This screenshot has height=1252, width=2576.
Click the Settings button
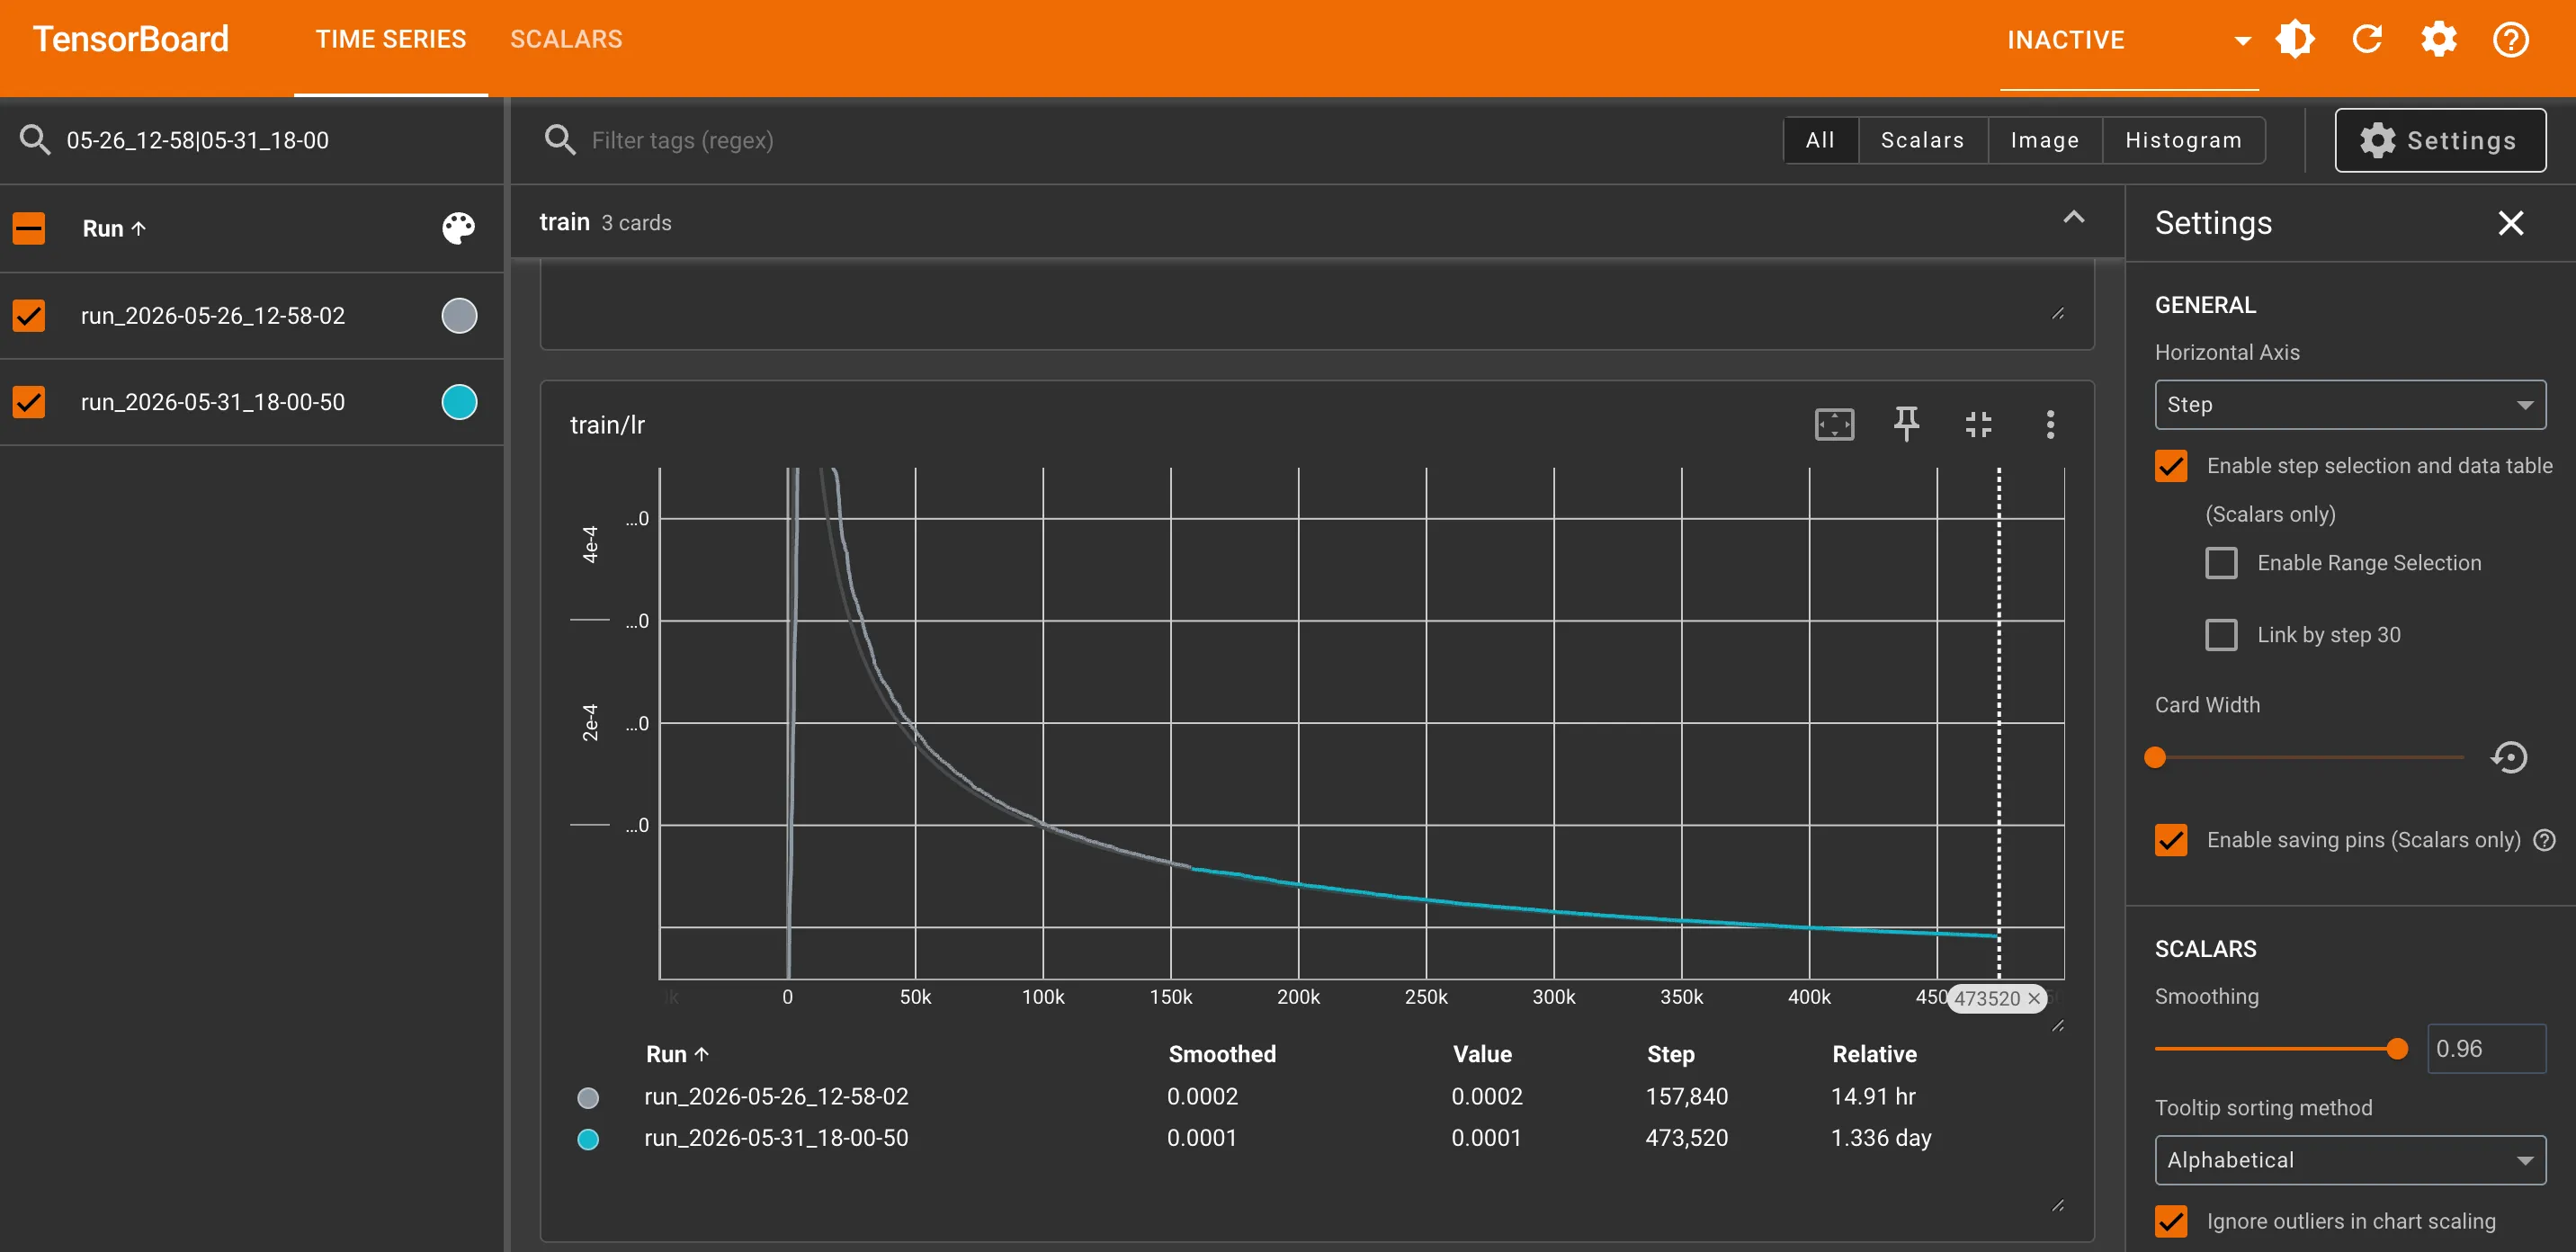pos(2439,140)
